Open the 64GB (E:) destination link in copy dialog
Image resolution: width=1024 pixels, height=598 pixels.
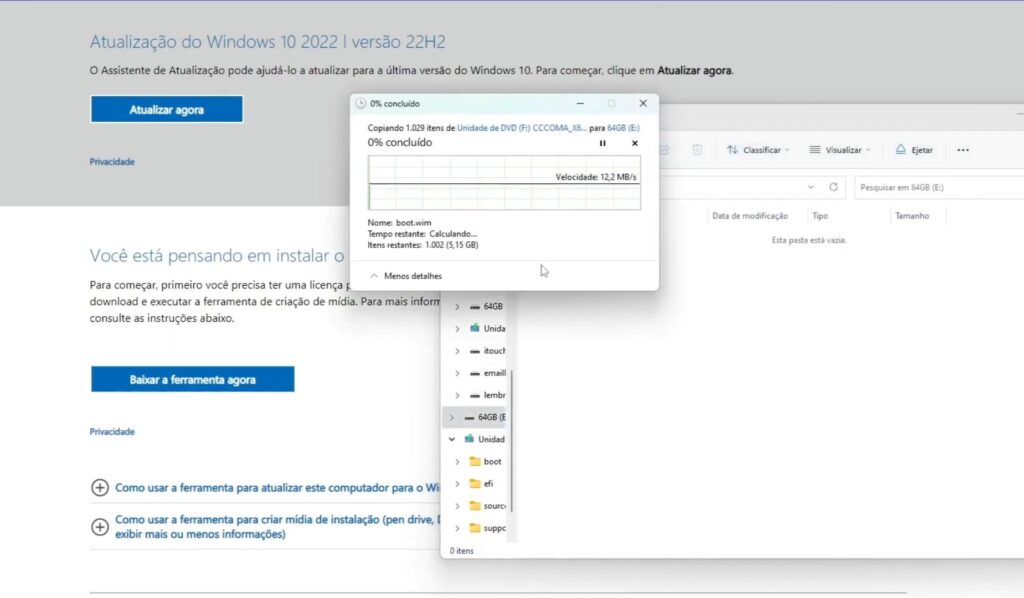(623, 128)
